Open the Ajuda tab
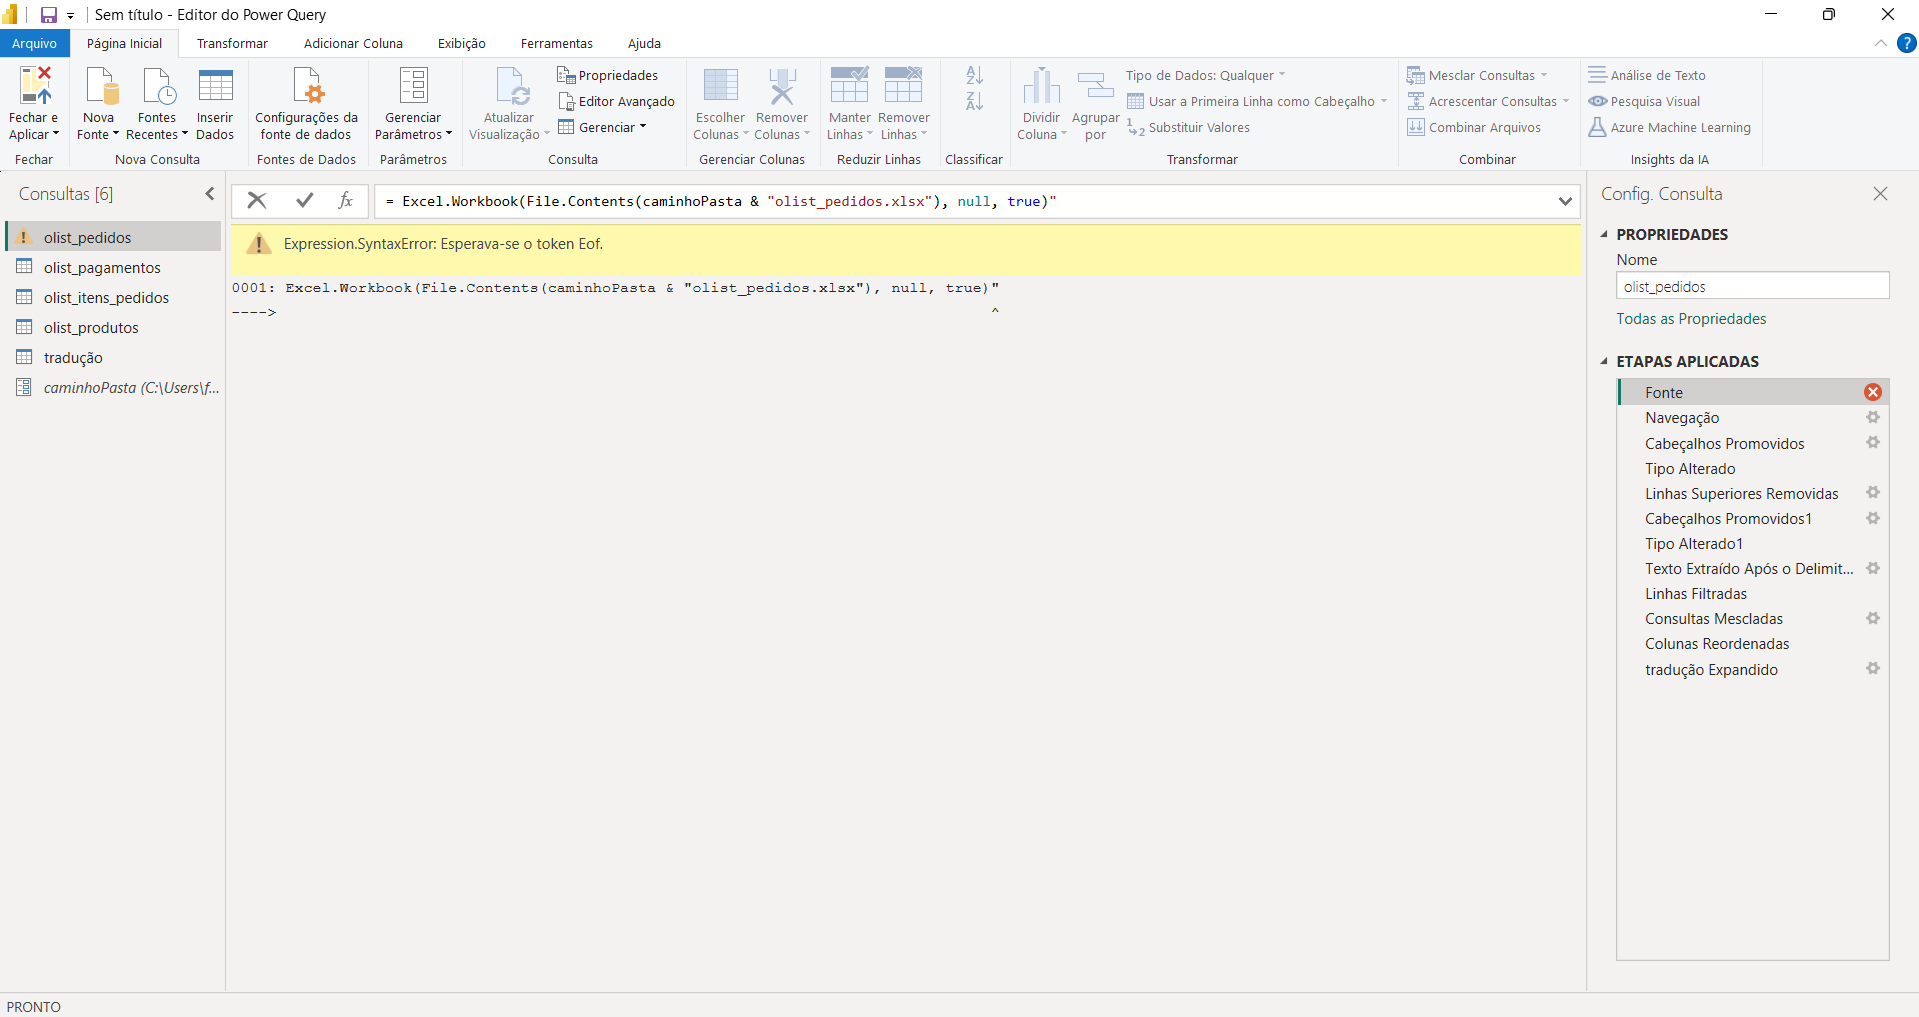1919x1017 pixels. 644,43
